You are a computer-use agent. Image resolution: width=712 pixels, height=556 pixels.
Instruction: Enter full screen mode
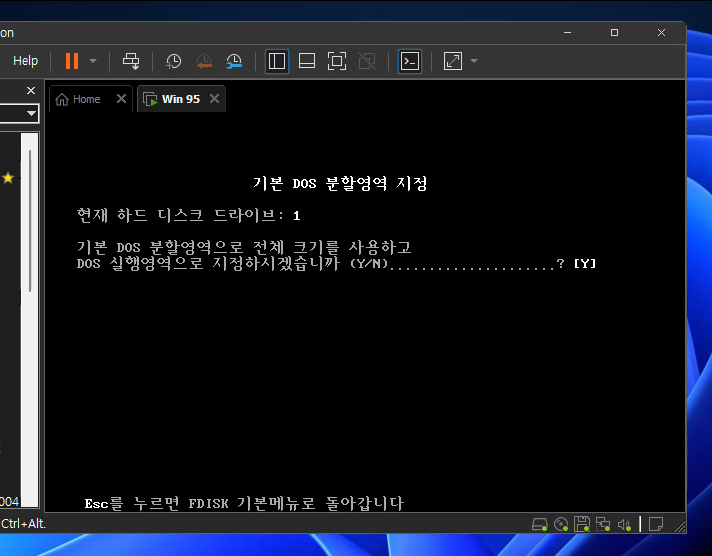coord(337,61)
